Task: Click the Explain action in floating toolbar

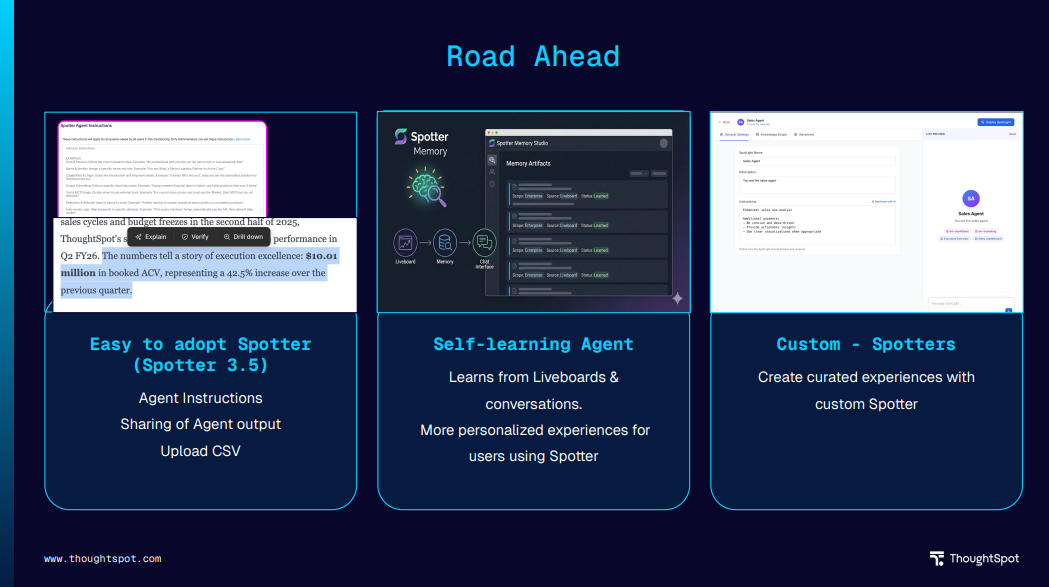Action: pyautogui.click(x=151, y=237)
